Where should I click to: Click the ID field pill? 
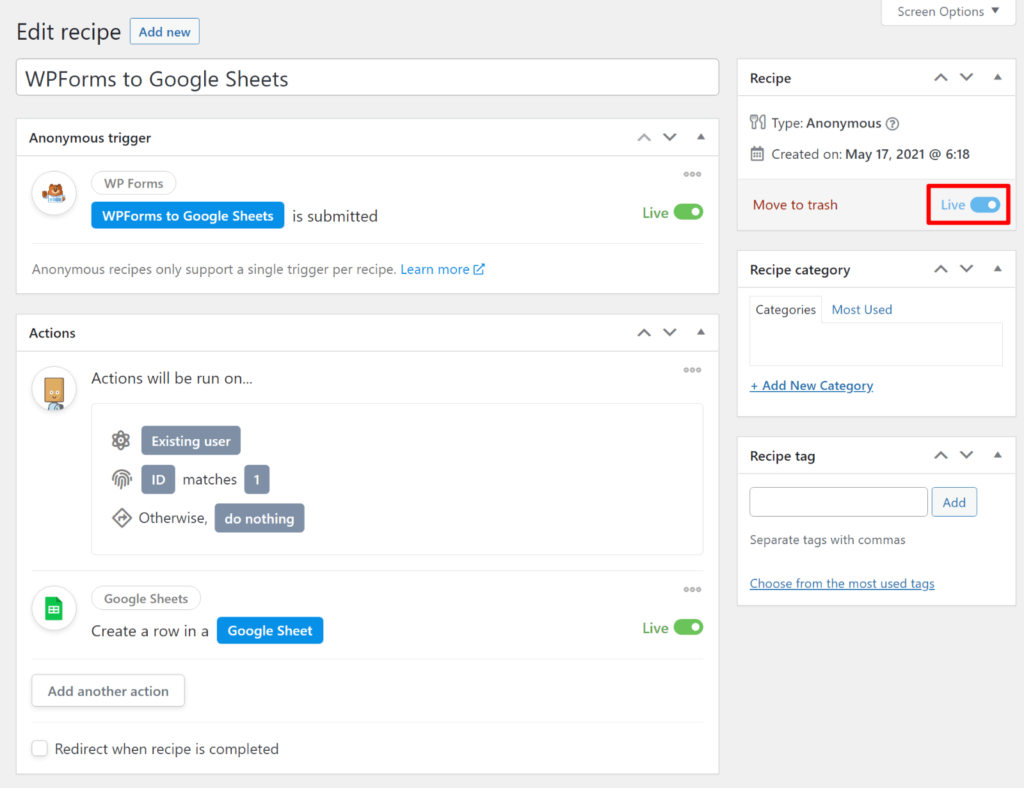tap(158, 479)
